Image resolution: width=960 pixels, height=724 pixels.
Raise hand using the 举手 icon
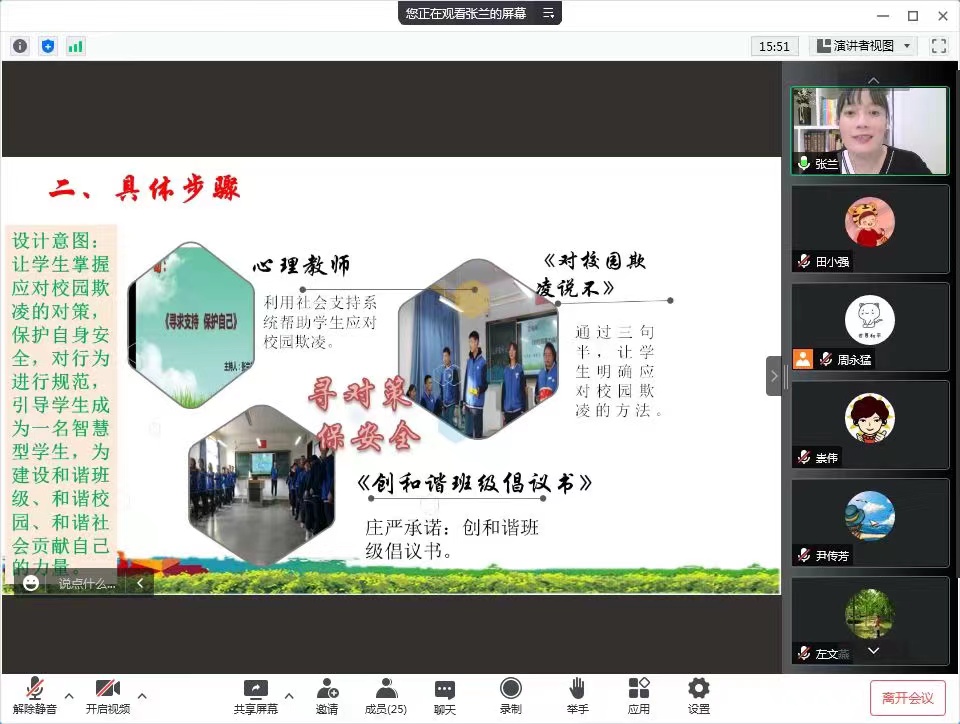(578, 692)
